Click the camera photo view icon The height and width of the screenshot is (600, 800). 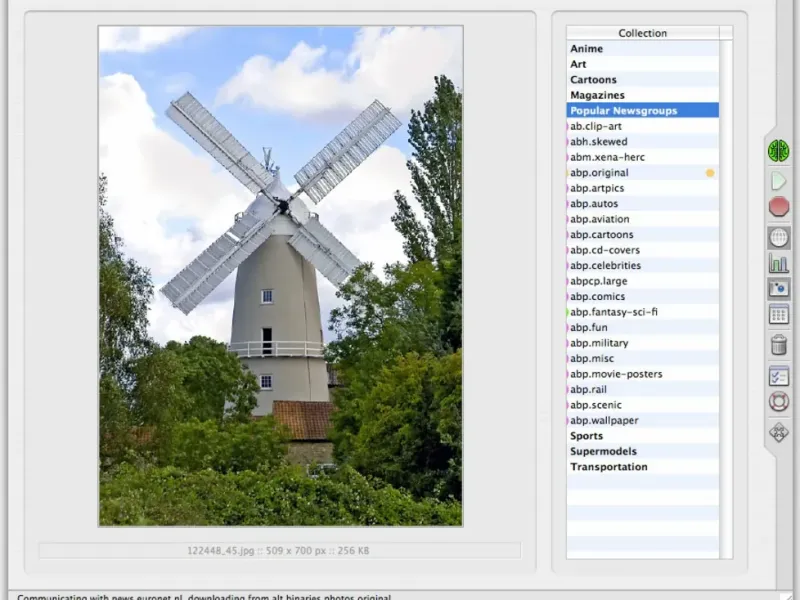[779, 289]
